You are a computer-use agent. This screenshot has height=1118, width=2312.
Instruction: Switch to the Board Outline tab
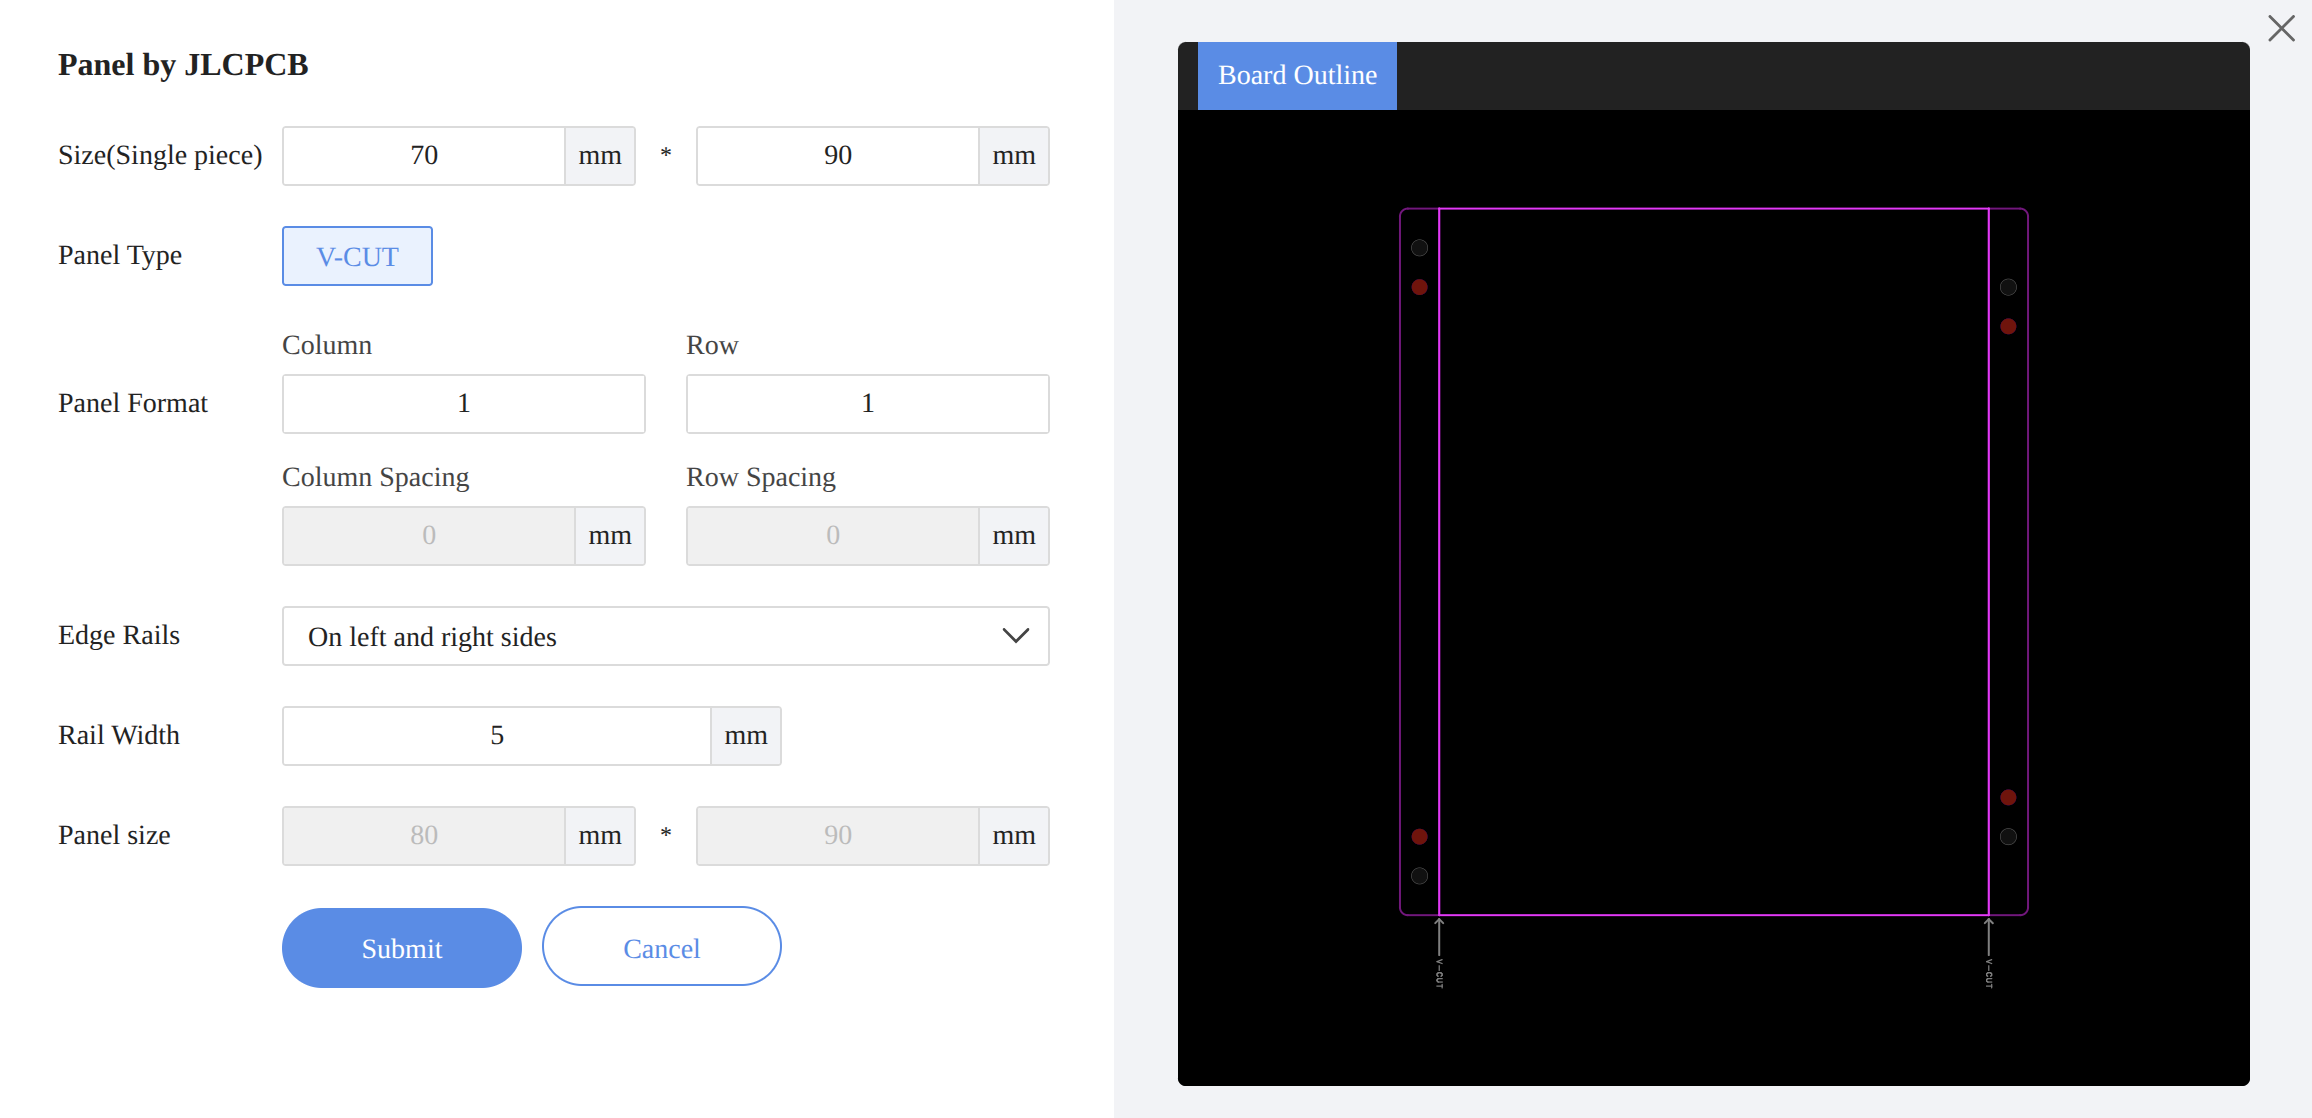(1297, 76)
